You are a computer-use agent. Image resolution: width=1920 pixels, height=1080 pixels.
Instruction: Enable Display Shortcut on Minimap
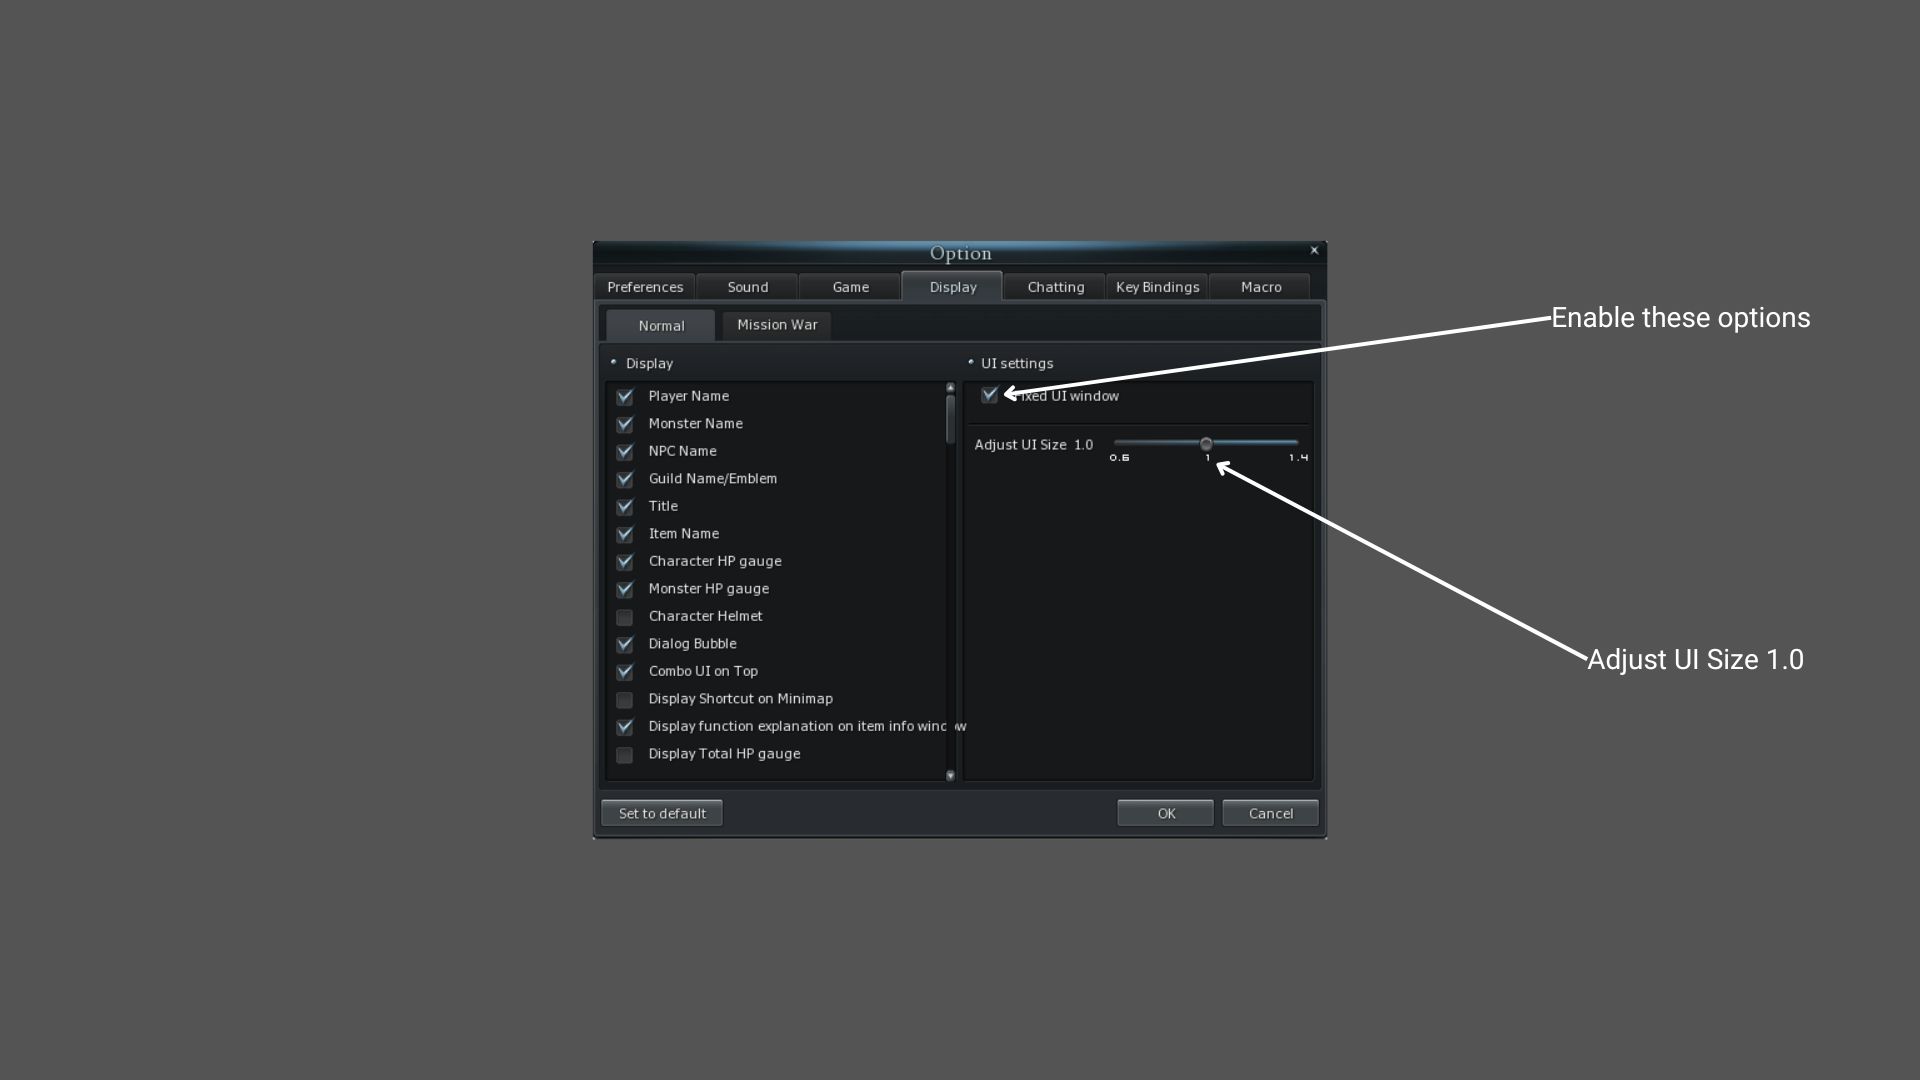click(x=625, y=699)
